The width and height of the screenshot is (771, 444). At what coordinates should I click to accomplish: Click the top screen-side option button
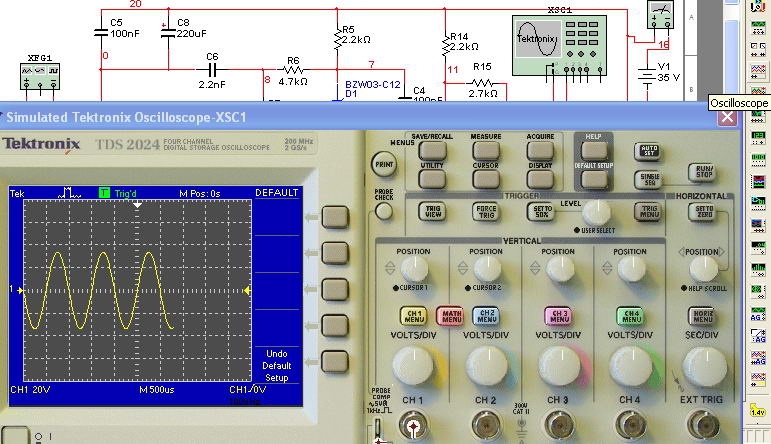335,217
